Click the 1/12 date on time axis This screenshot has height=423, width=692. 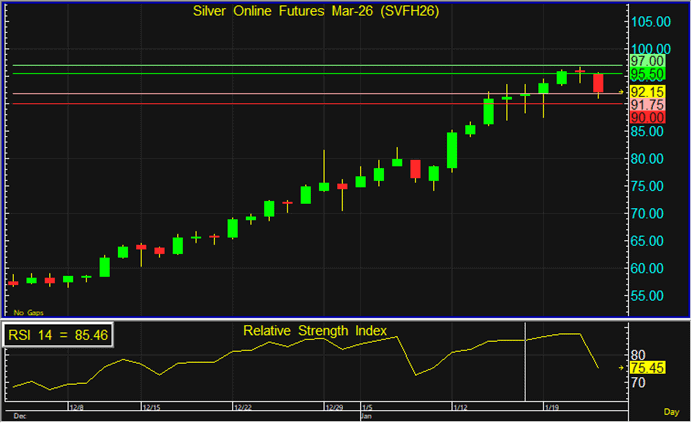tap(460, 408)
